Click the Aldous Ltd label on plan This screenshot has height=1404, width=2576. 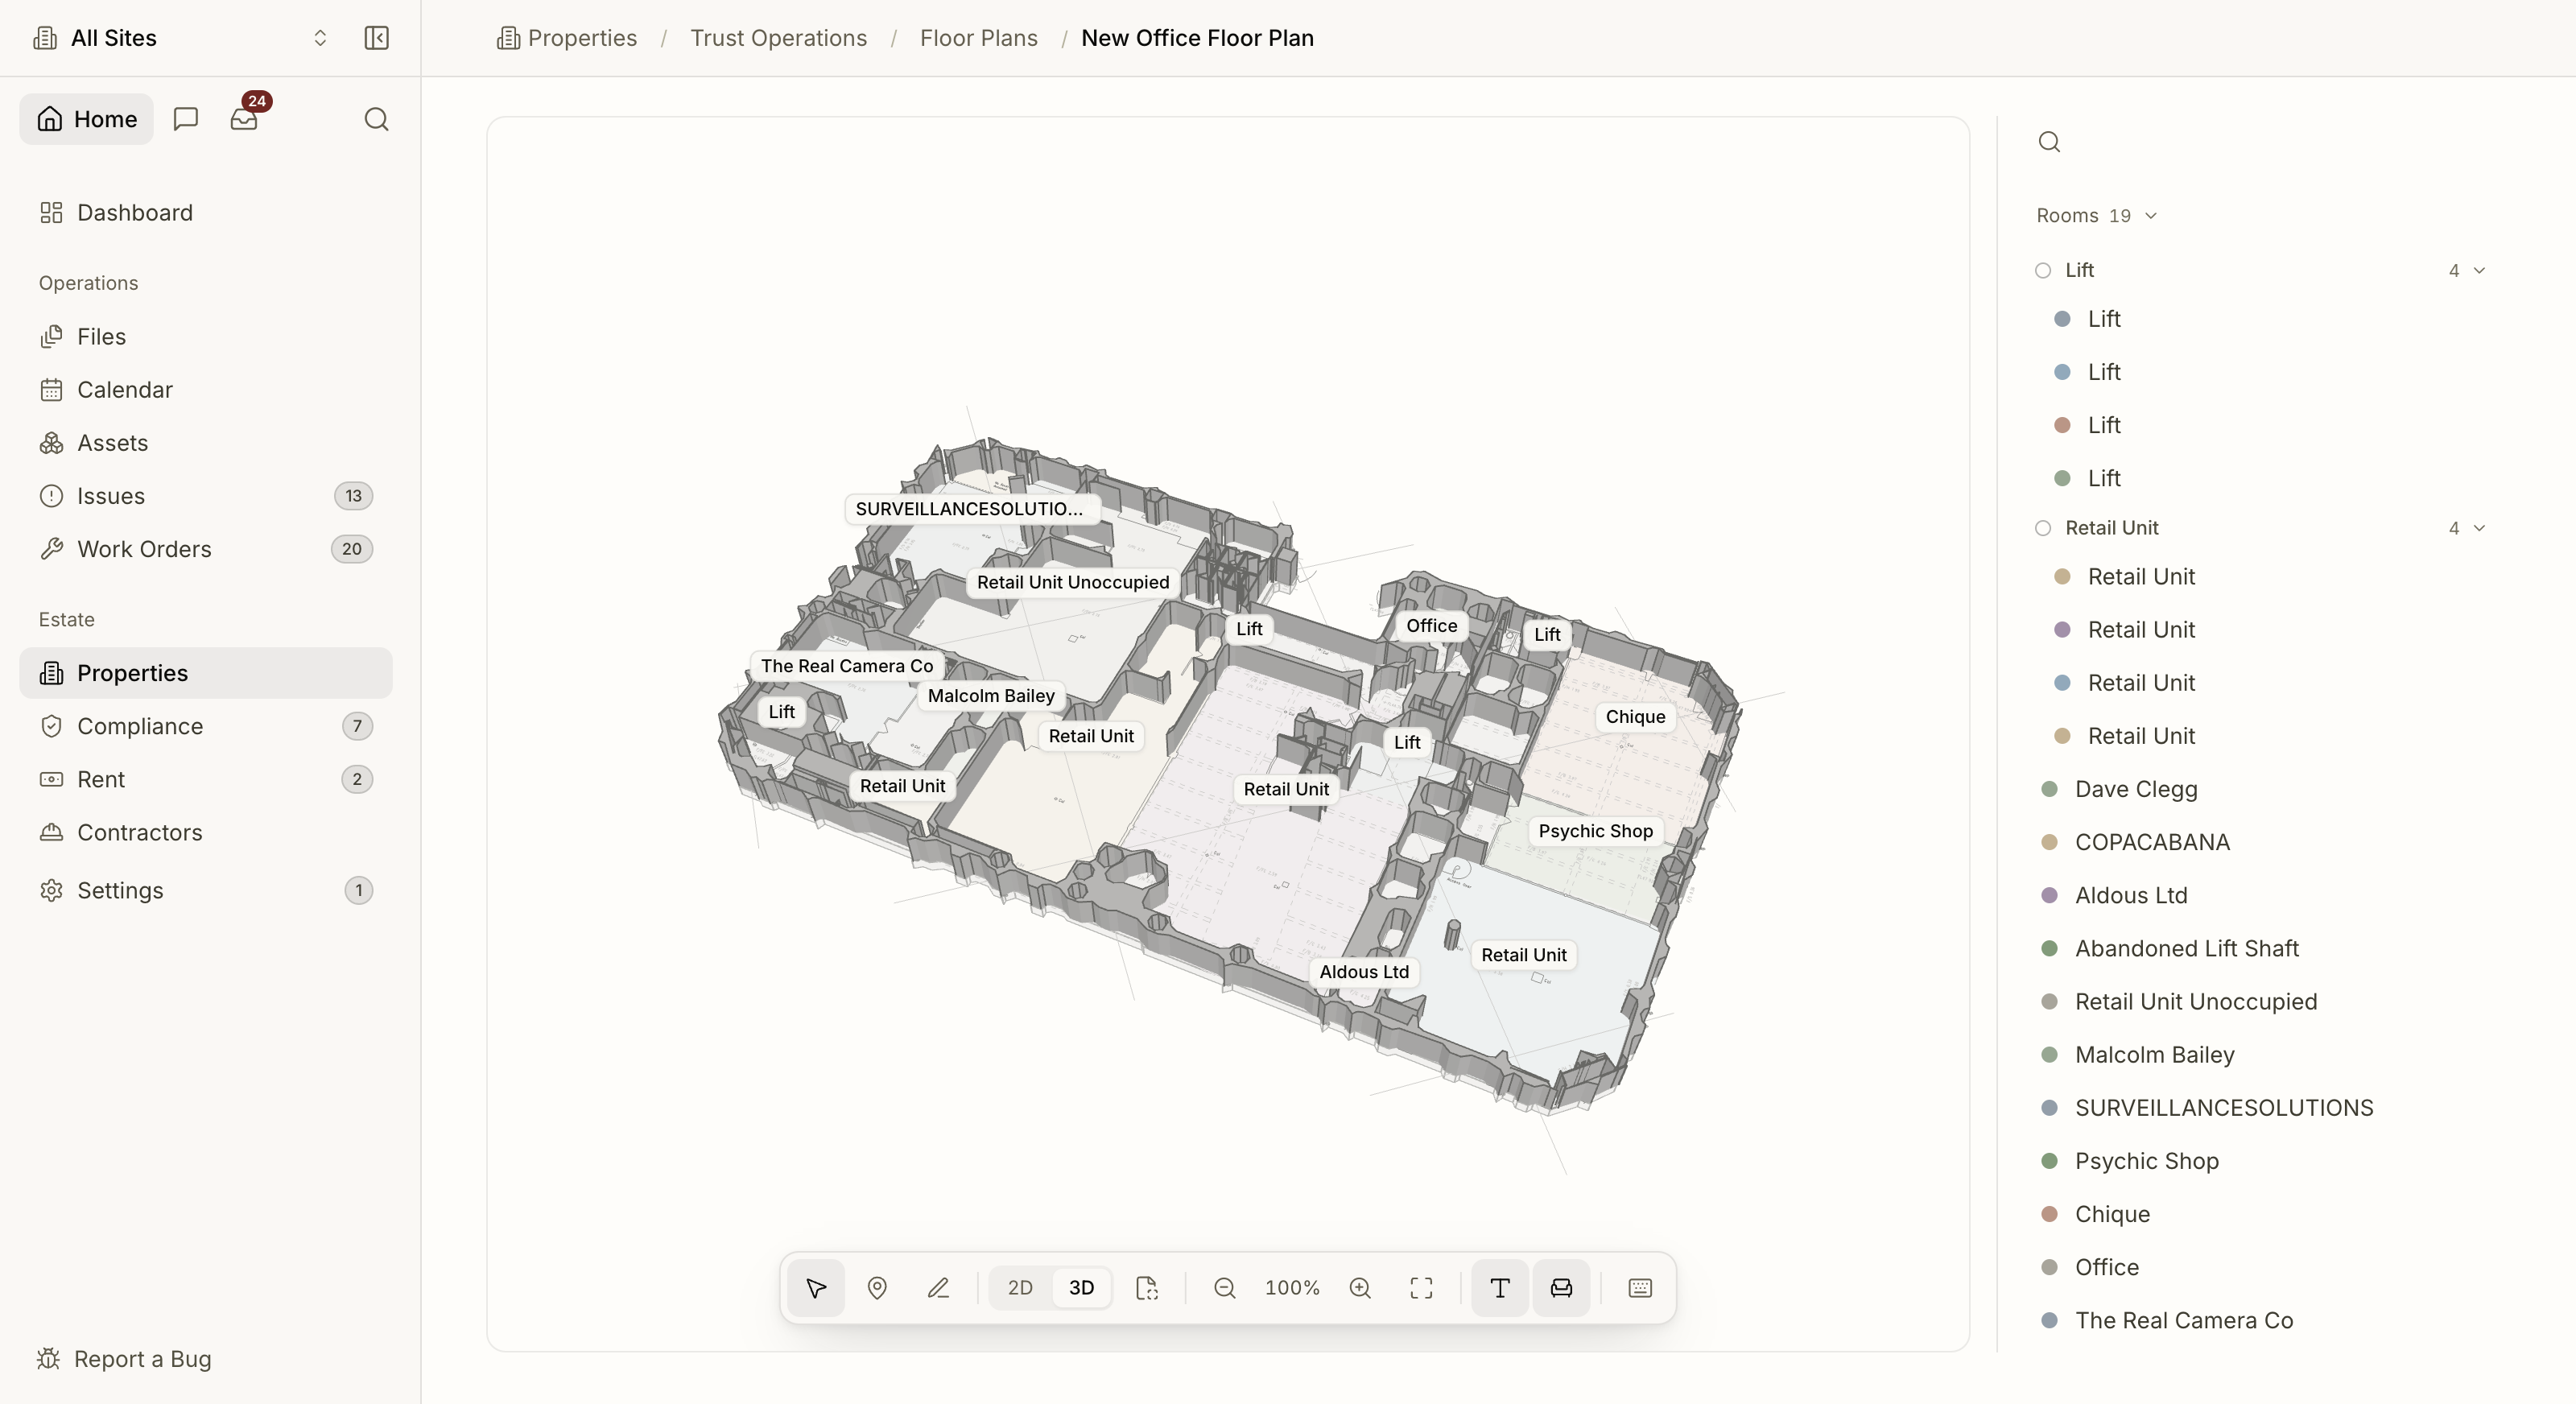coord(1364,972)
